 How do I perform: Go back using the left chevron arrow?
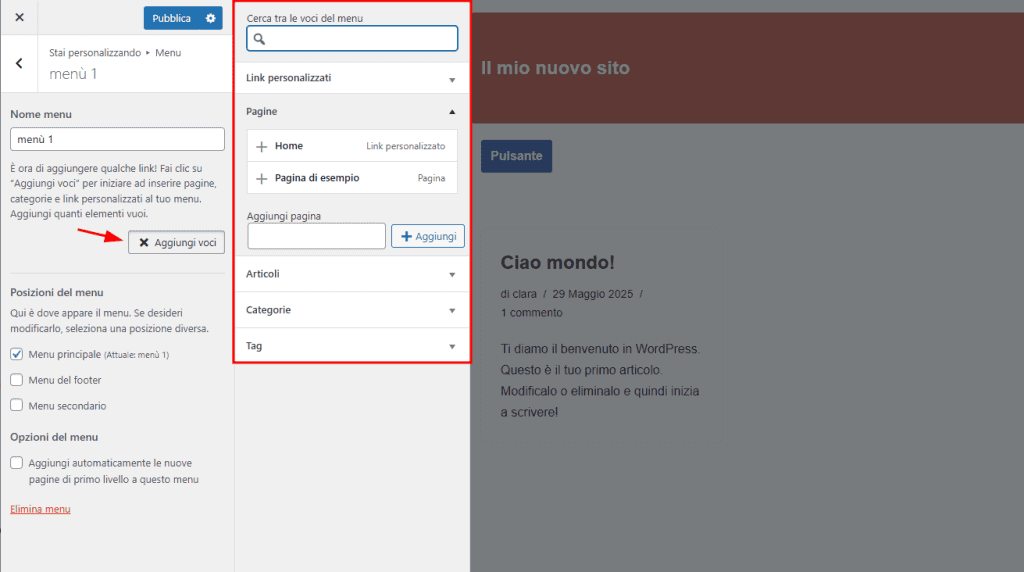19,63
